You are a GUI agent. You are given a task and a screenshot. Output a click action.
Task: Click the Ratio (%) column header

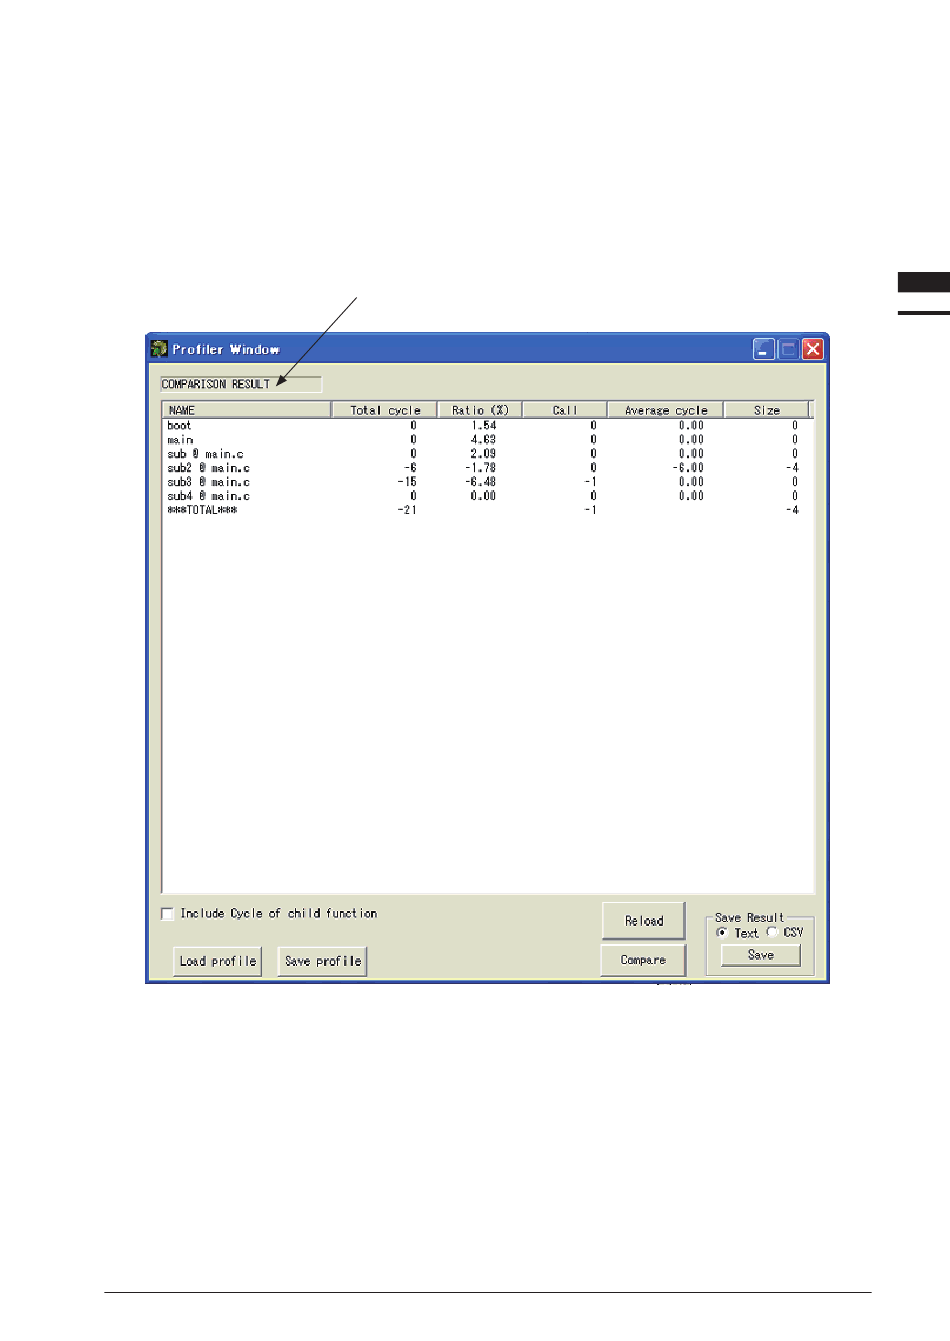click(480, 410)
